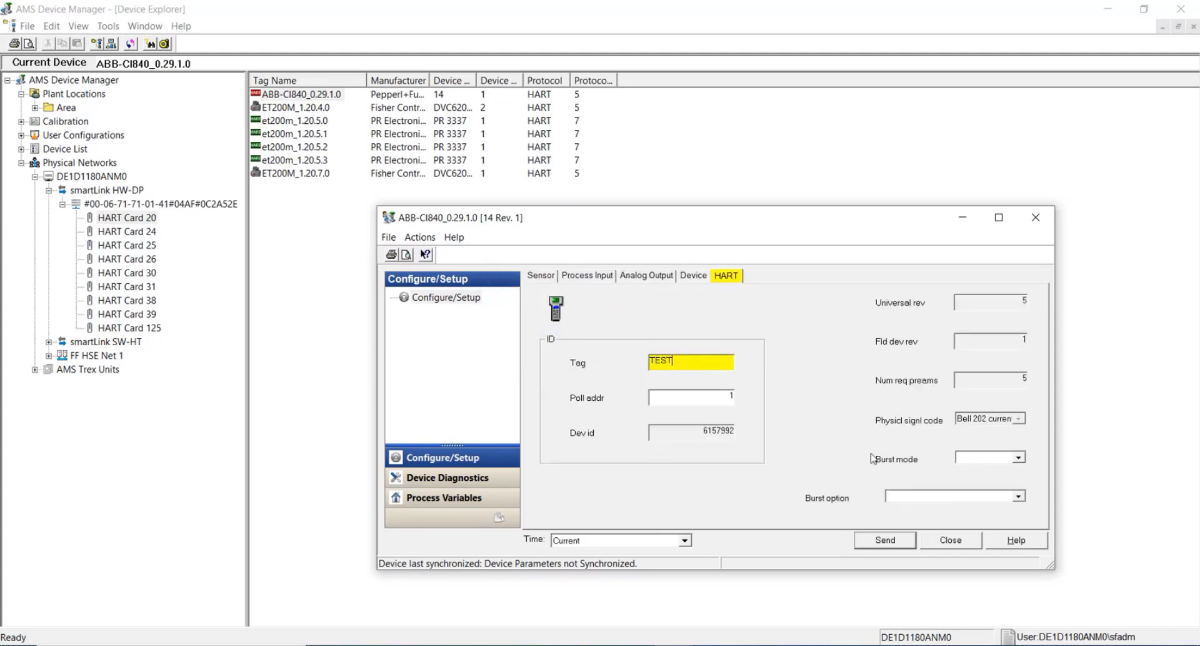The height and width of the screenshot is (646, 1200).
Task: Click the What's This help pointer icon
Action: point(426,255)
